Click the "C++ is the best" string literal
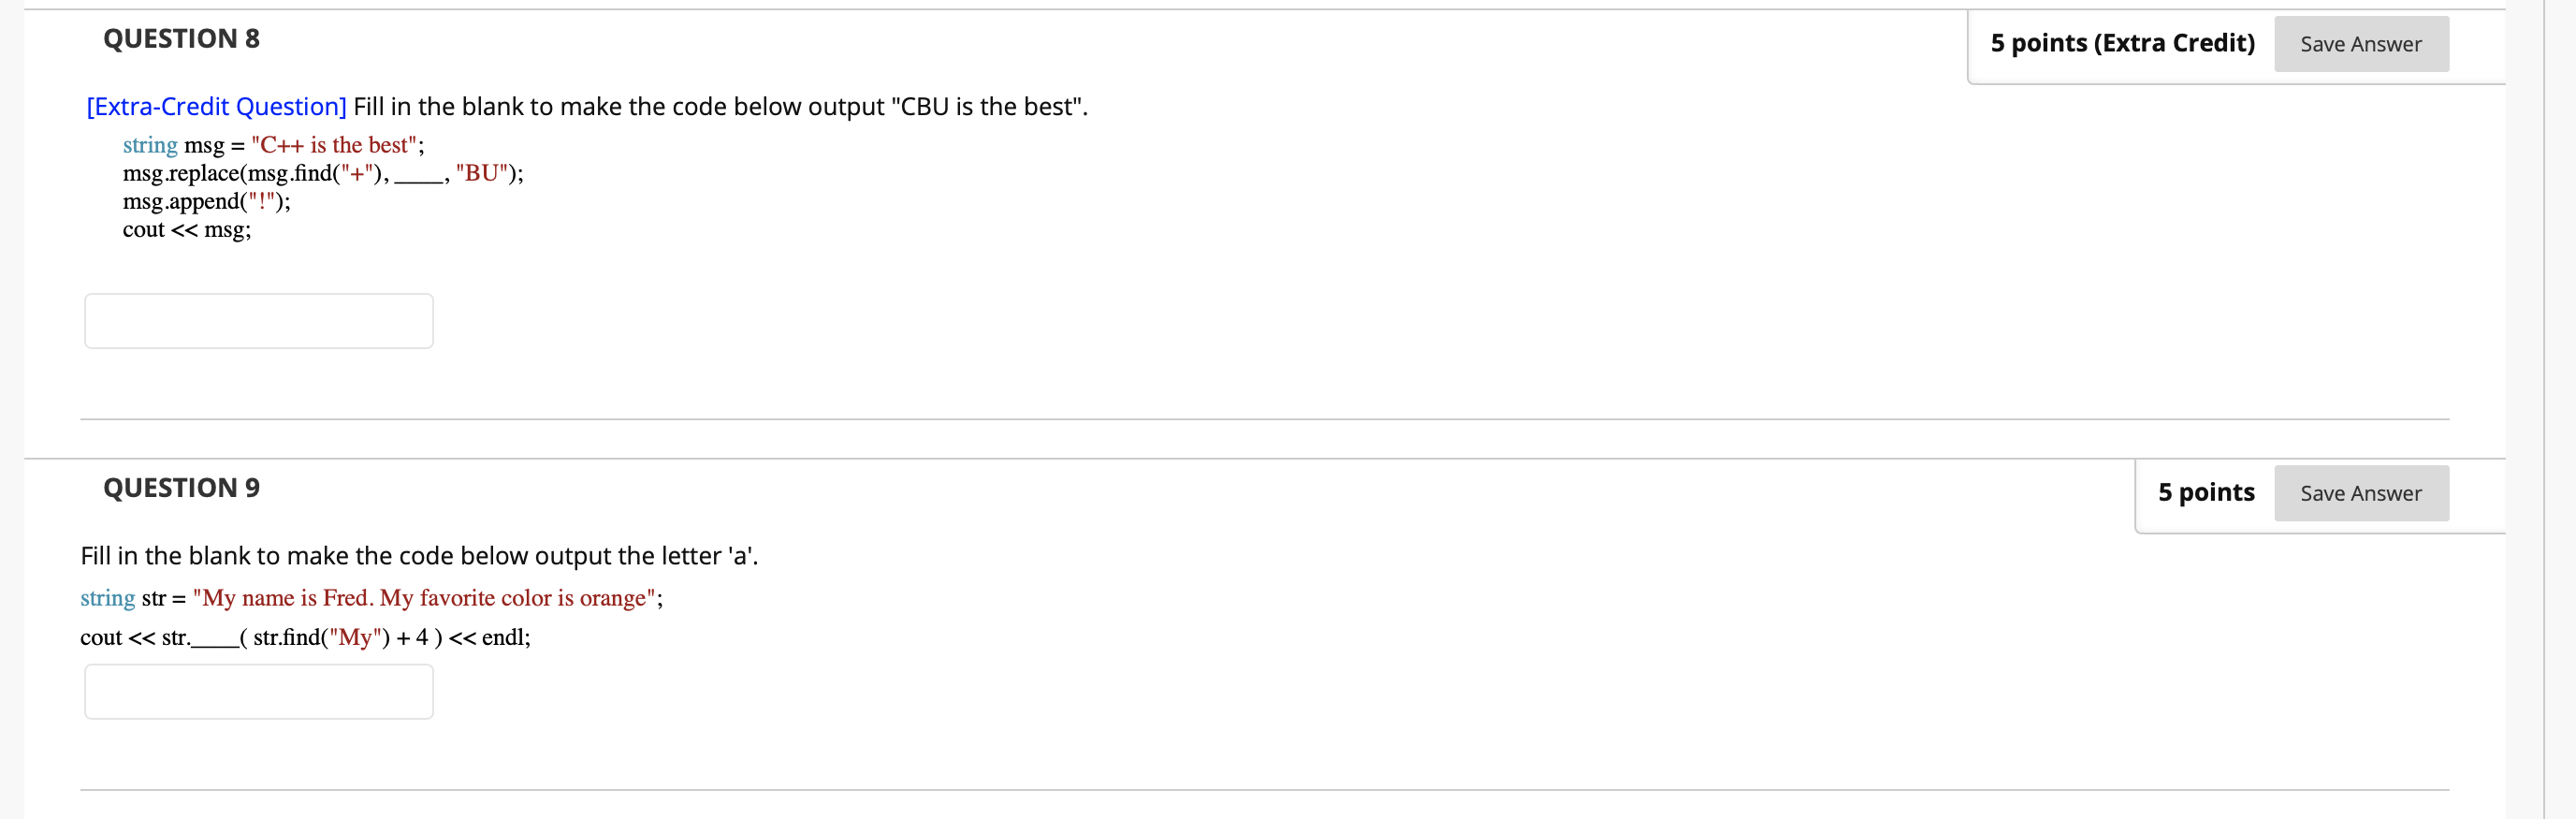The height and width of the screenshot is (819, 2576). [334, 145]
